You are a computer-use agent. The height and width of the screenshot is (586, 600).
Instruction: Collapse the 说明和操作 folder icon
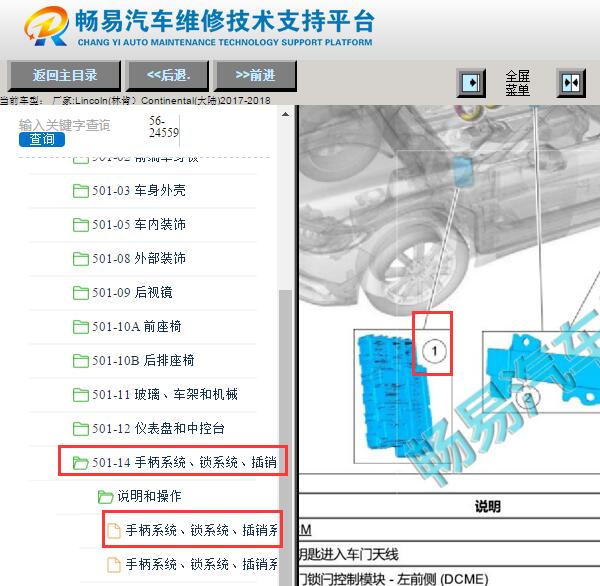click(x=105, y=497)
